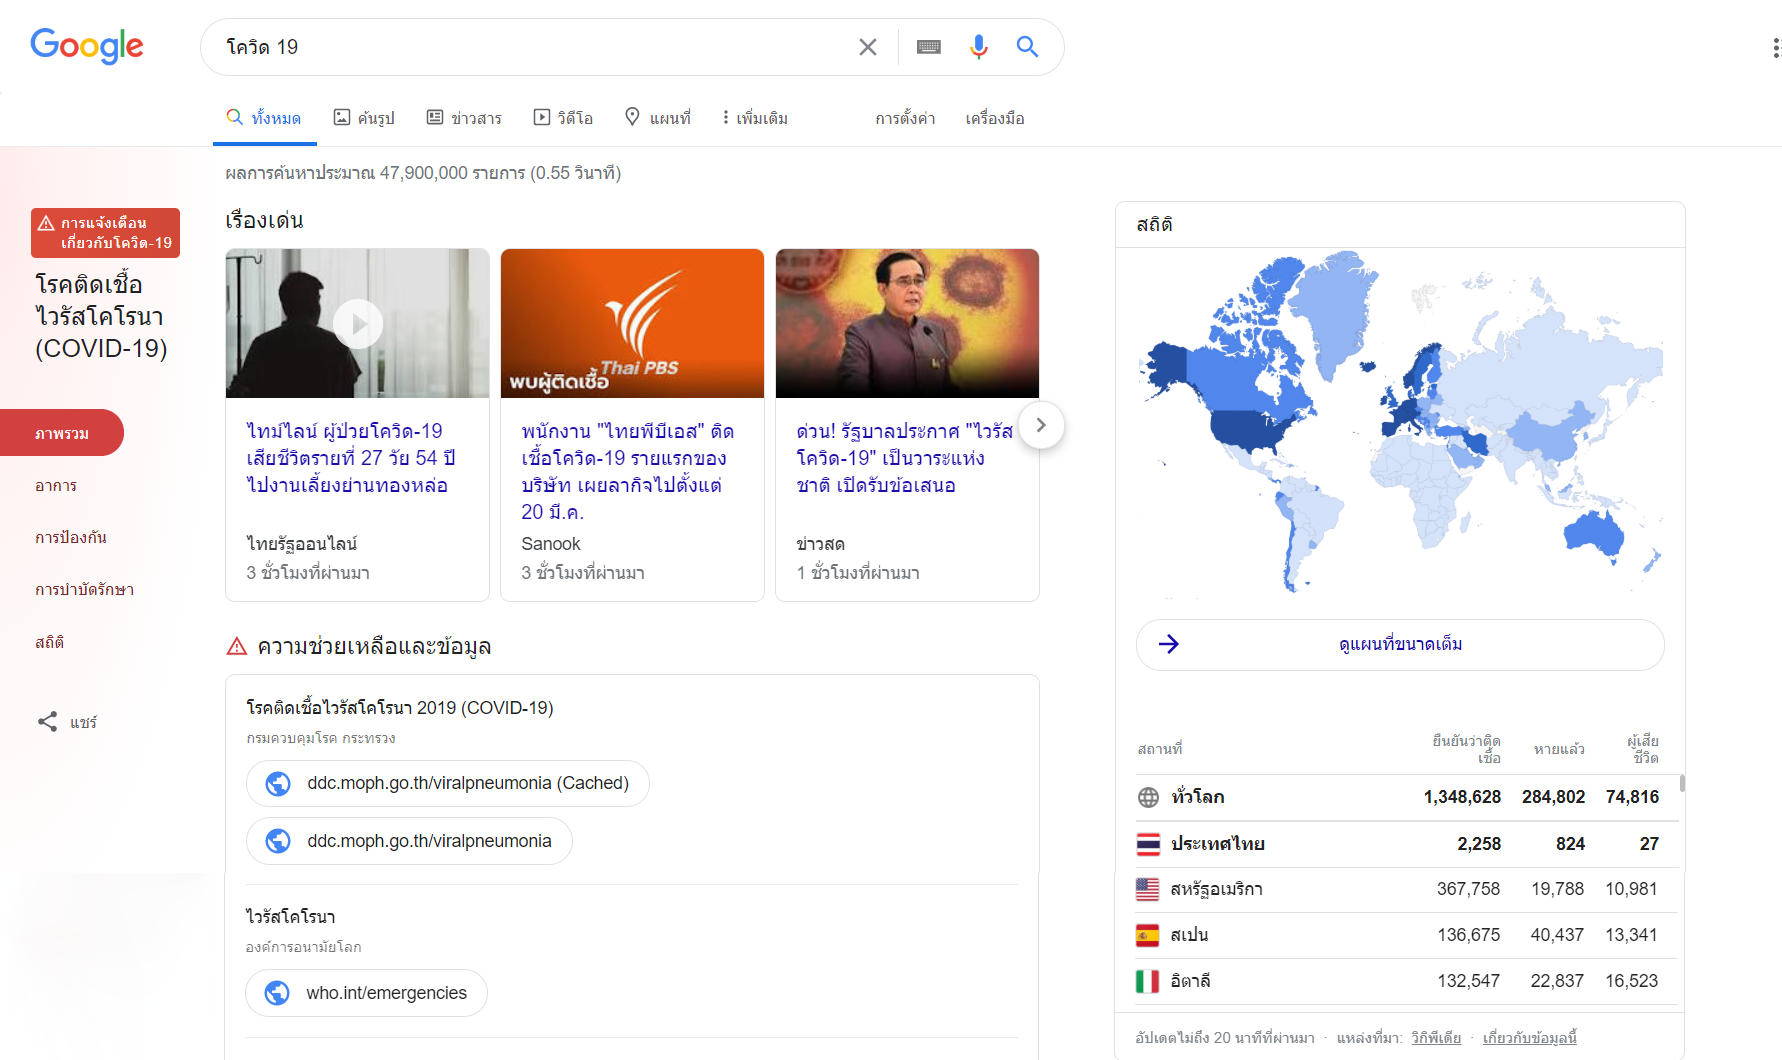Switch to the ข่าวสาร news tab
The width and height of the screenshot is (1782, 1060).
[464, 118]
